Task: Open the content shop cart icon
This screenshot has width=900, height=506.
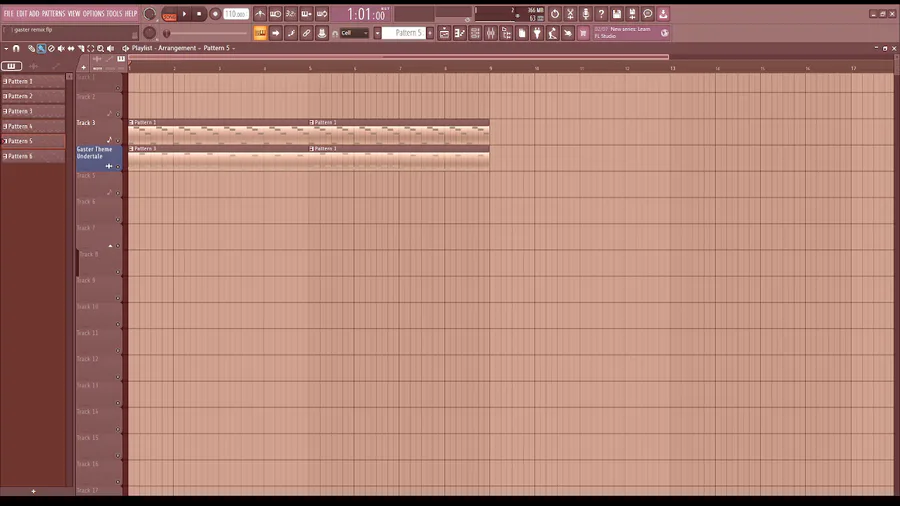Action: (583, 33)
